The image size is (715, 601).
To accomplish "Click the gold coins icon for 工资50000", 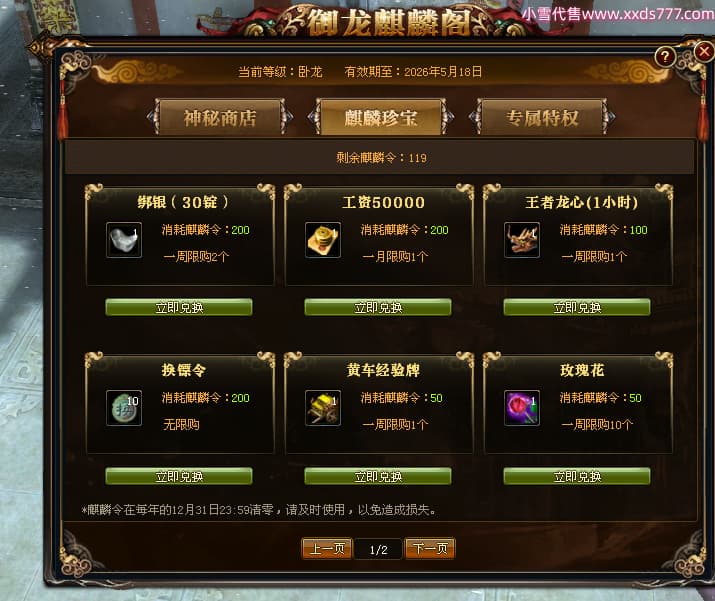I will 323,240.
